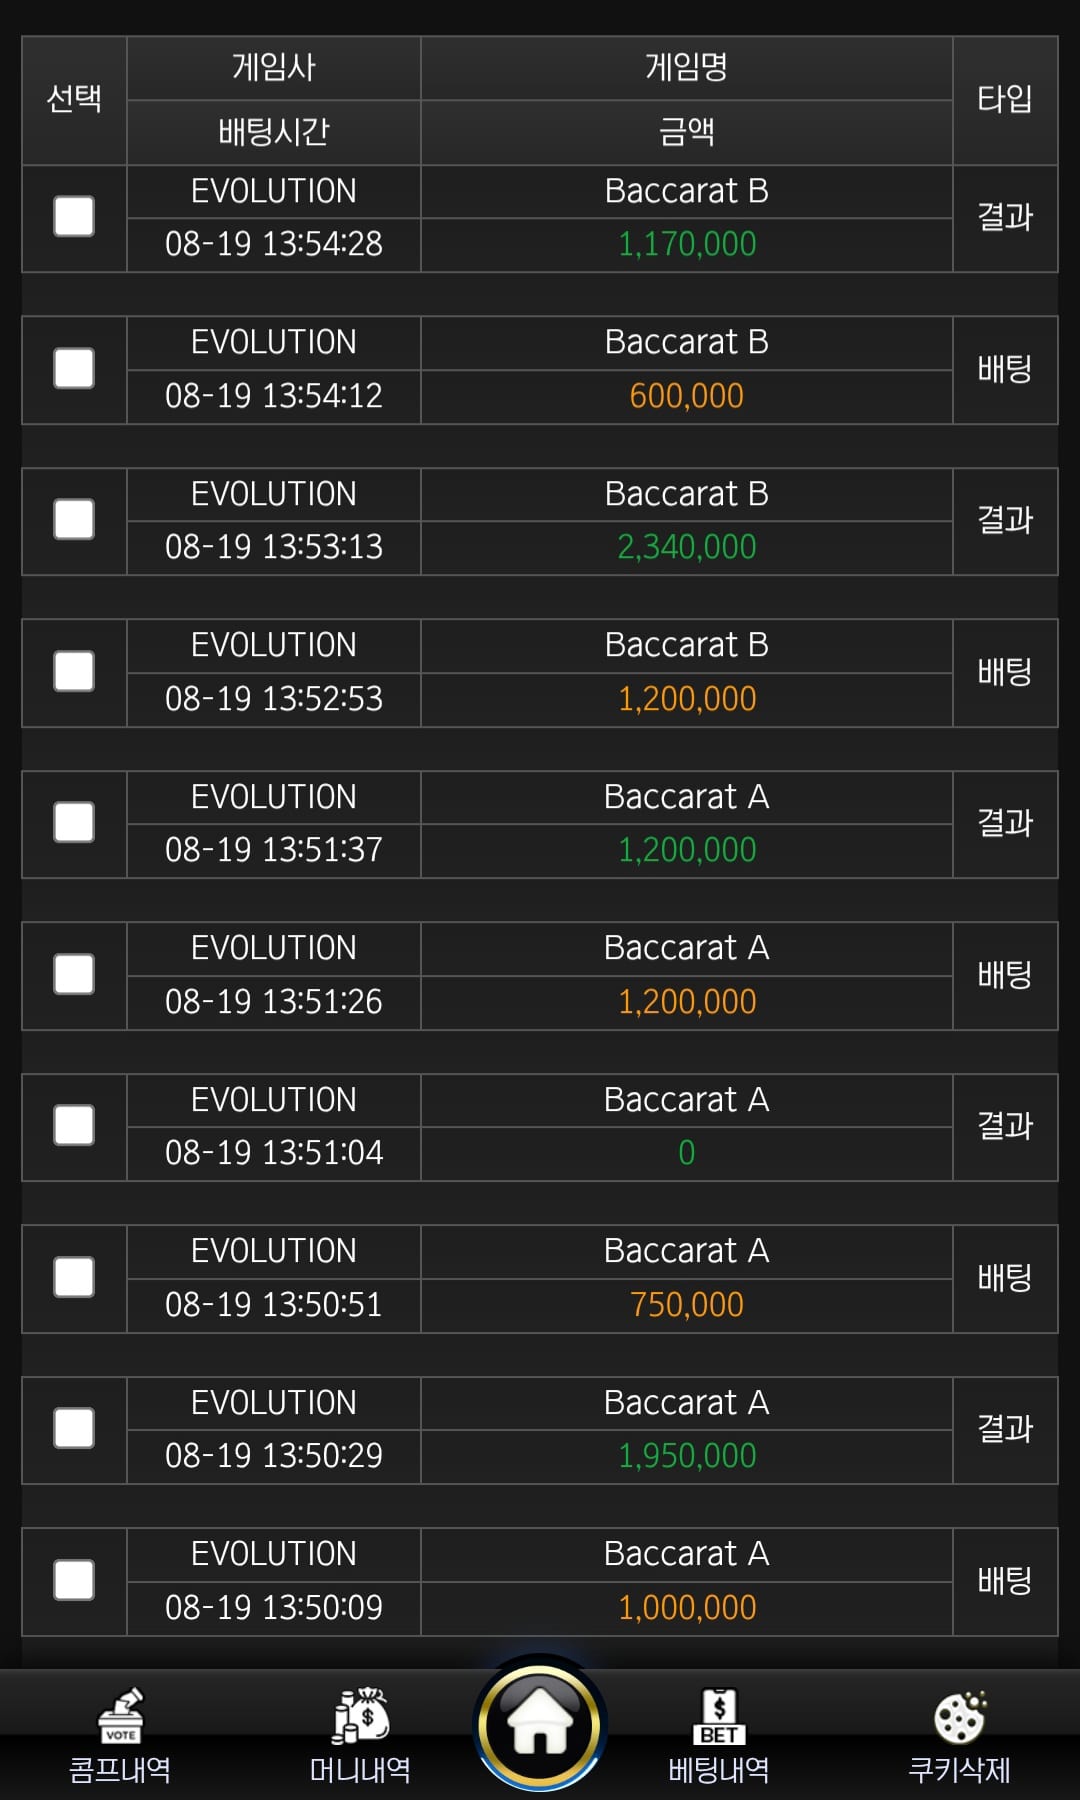1080x1800 pixels.
Task: Check the box for 13:54:28 entry
Action: pos(74,217)
